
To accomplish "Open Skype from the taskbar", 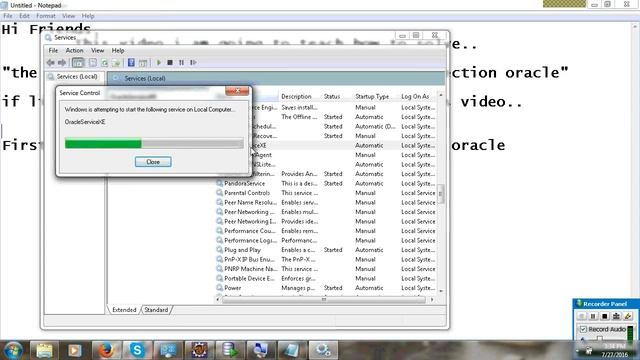I will [x=137, y=350].
